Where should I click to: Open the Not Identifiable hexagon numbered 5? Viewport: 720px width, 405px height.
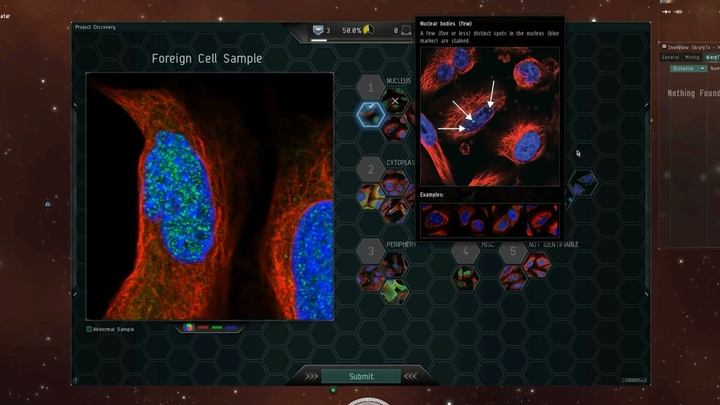[513, 251]
